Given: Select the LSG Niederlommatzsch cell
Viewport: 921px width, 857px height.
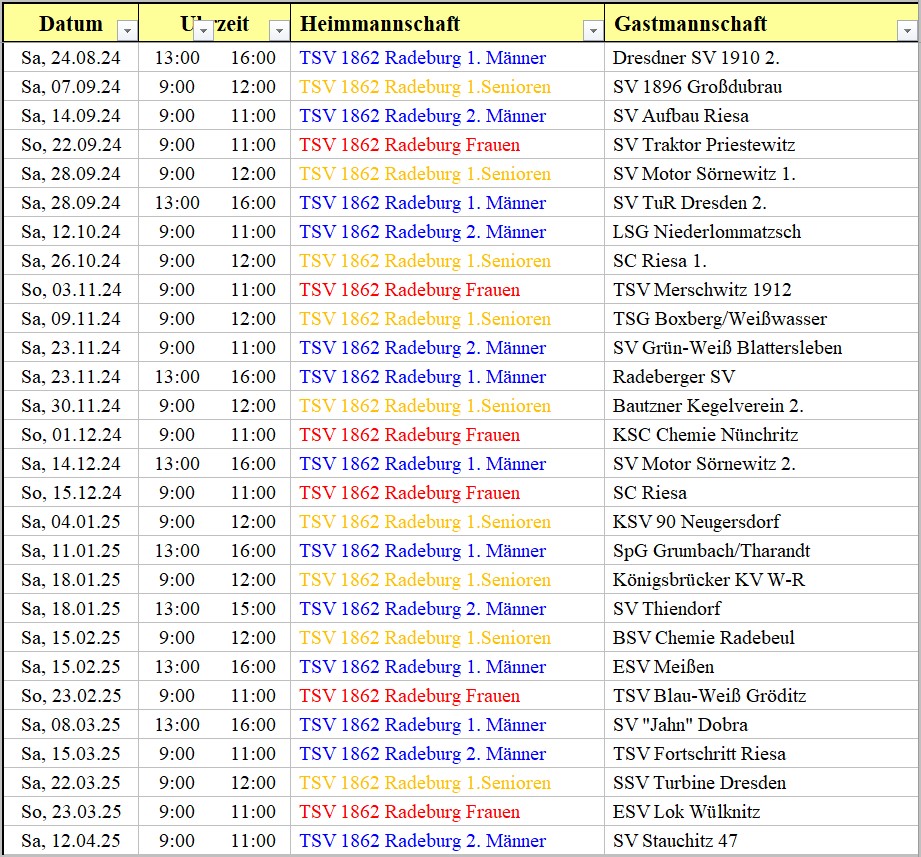Looking at the screenshot, I should [x=762, y=231].
